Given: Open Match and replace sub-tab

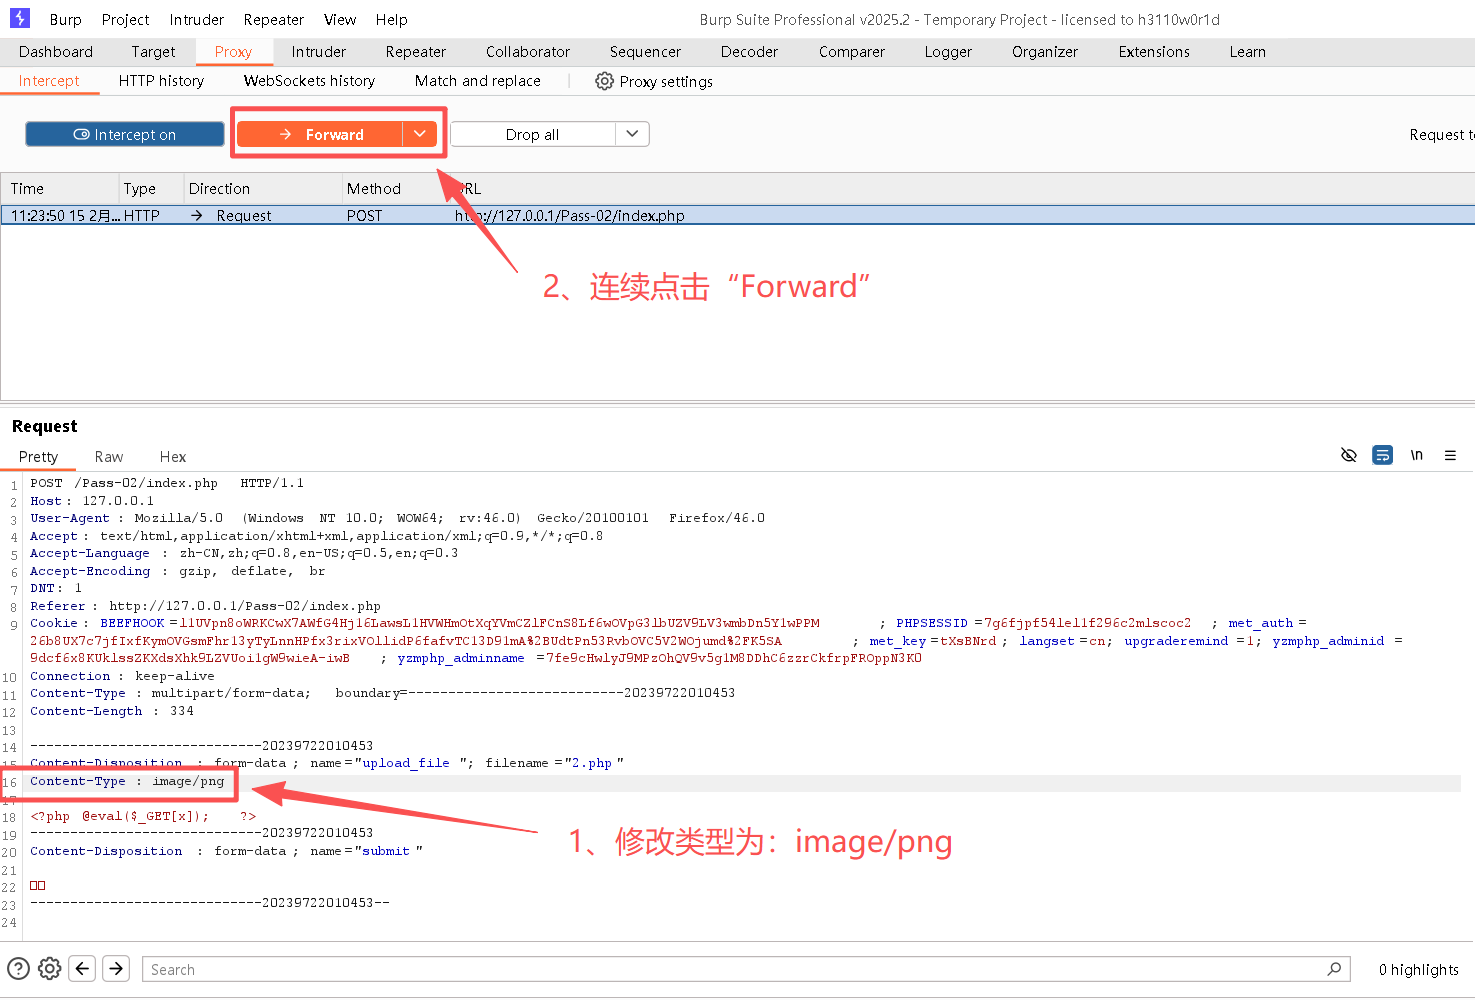Looking at the screenshot, I should click(478, 81).
